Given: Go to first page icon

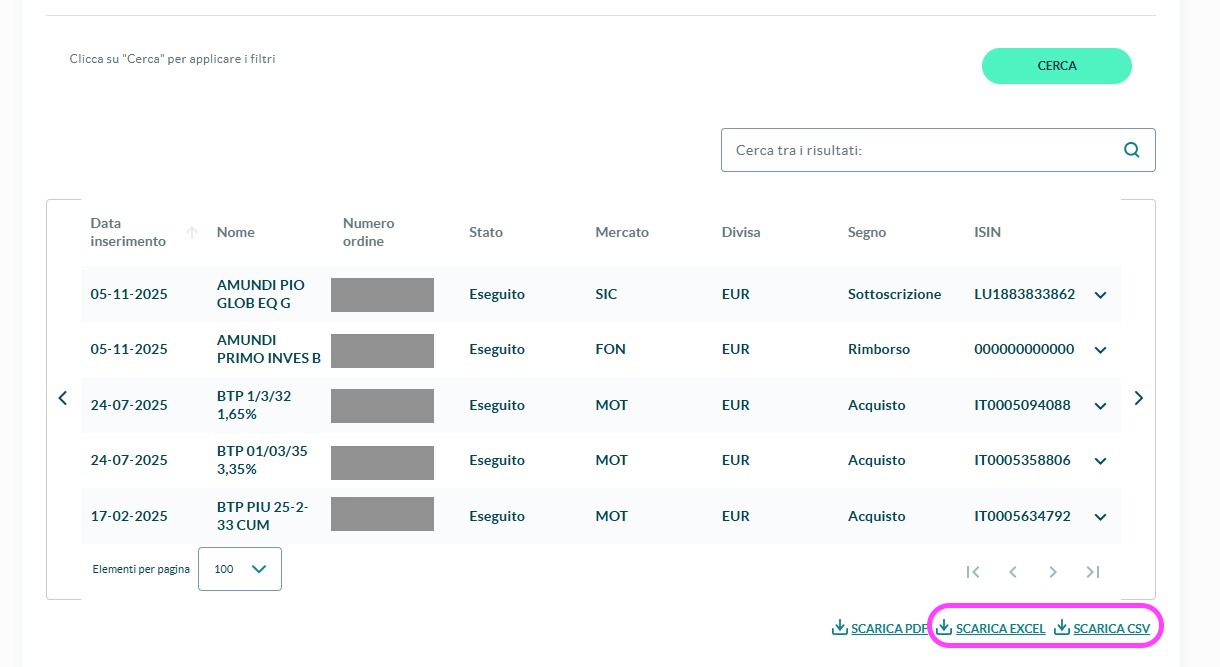Looking at the screenshot, I should (x=973, y=572).
